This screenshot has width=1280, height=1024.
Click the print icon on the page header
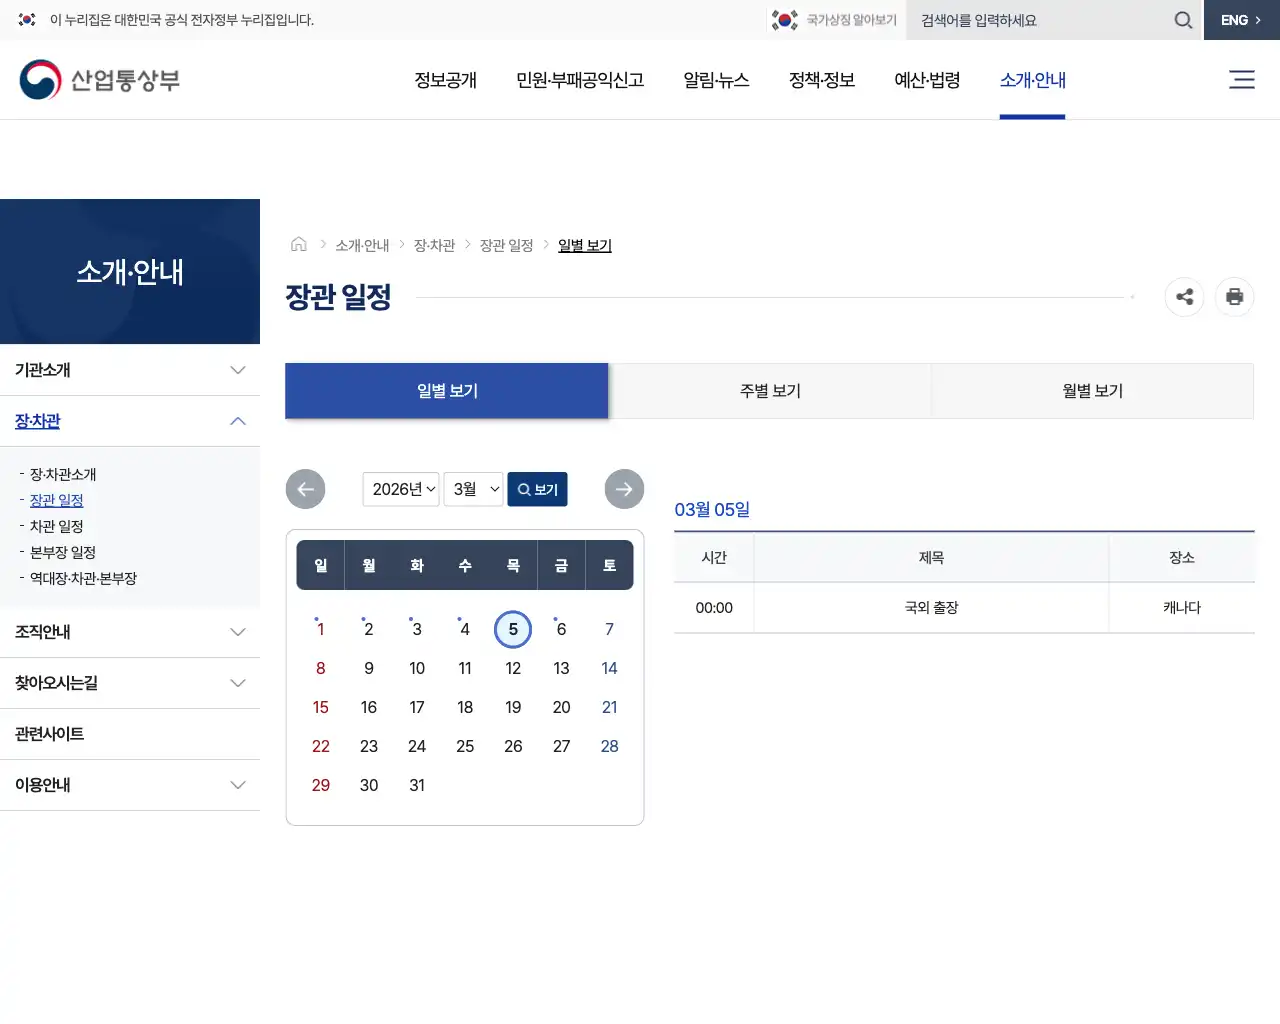click(1234, 297)
